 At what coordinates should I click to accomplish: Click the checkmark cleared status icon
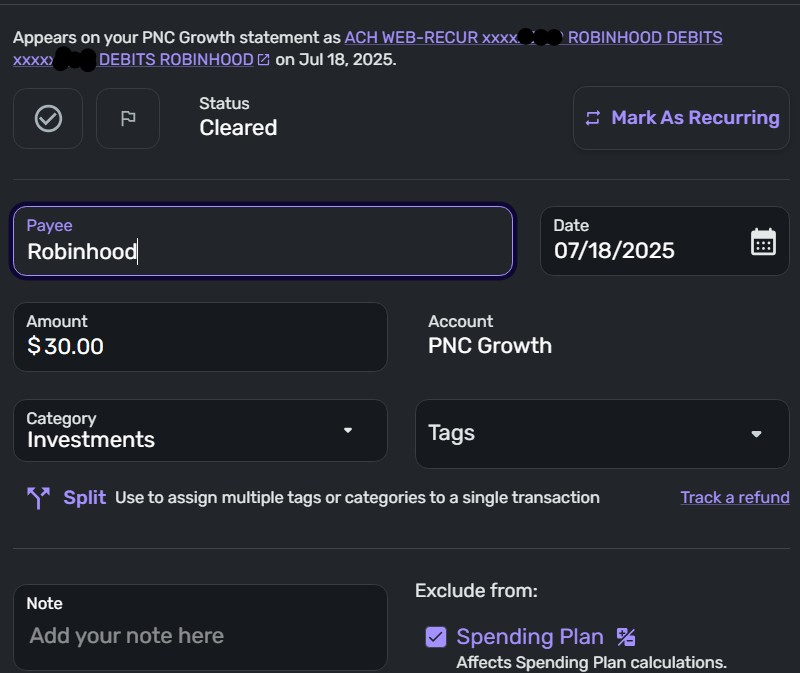(x=48, y=118)
